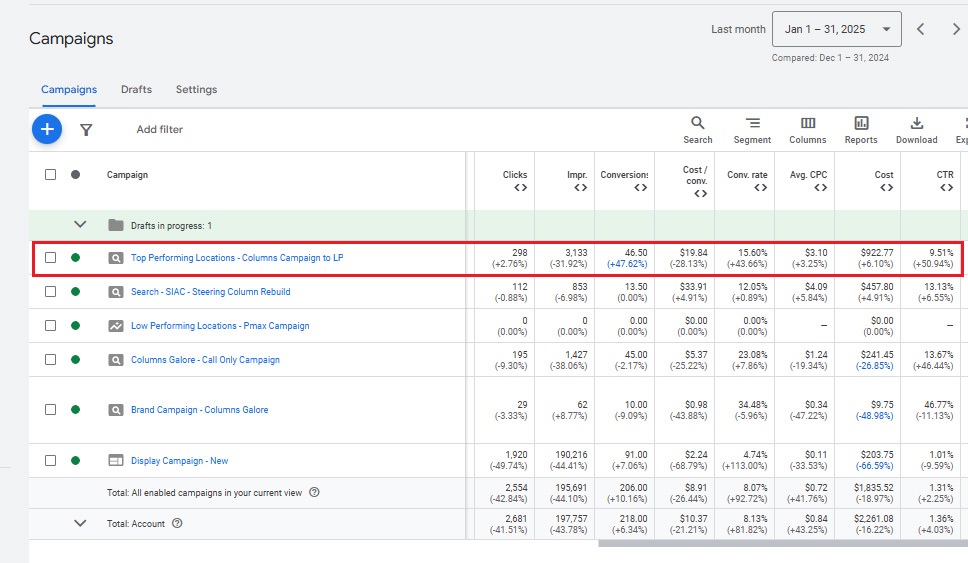Tick the Search - SIAC campaign checkbox
968x563 pixels.
tap(50, 292)
